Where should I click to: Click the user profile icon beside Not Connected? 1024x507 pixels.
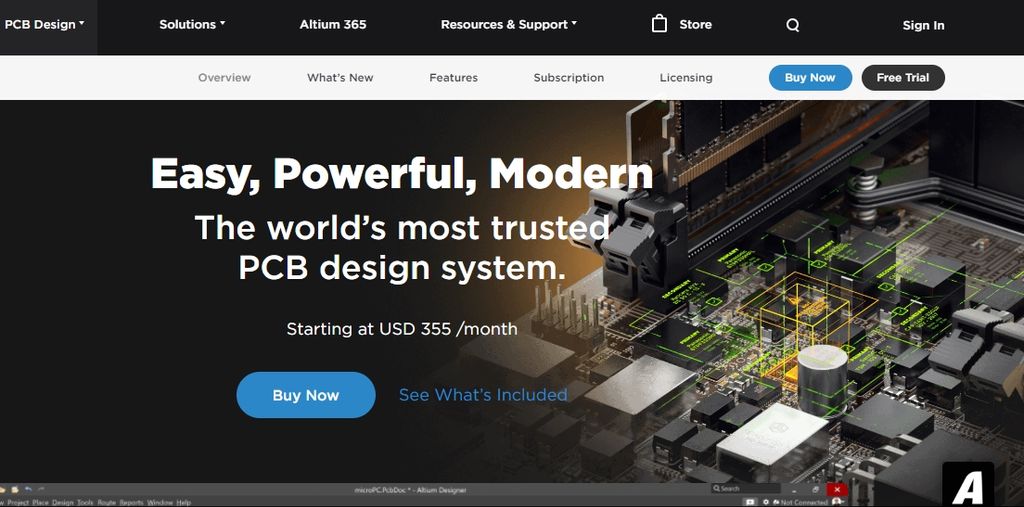(837, 502)
